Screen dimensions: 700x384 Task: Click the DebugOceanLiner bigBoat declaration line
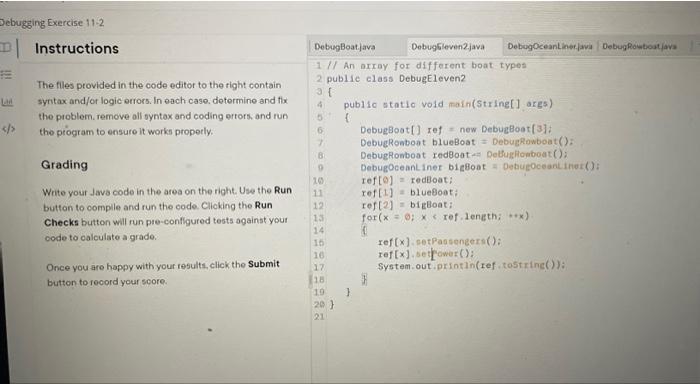[x=480, y=167]
